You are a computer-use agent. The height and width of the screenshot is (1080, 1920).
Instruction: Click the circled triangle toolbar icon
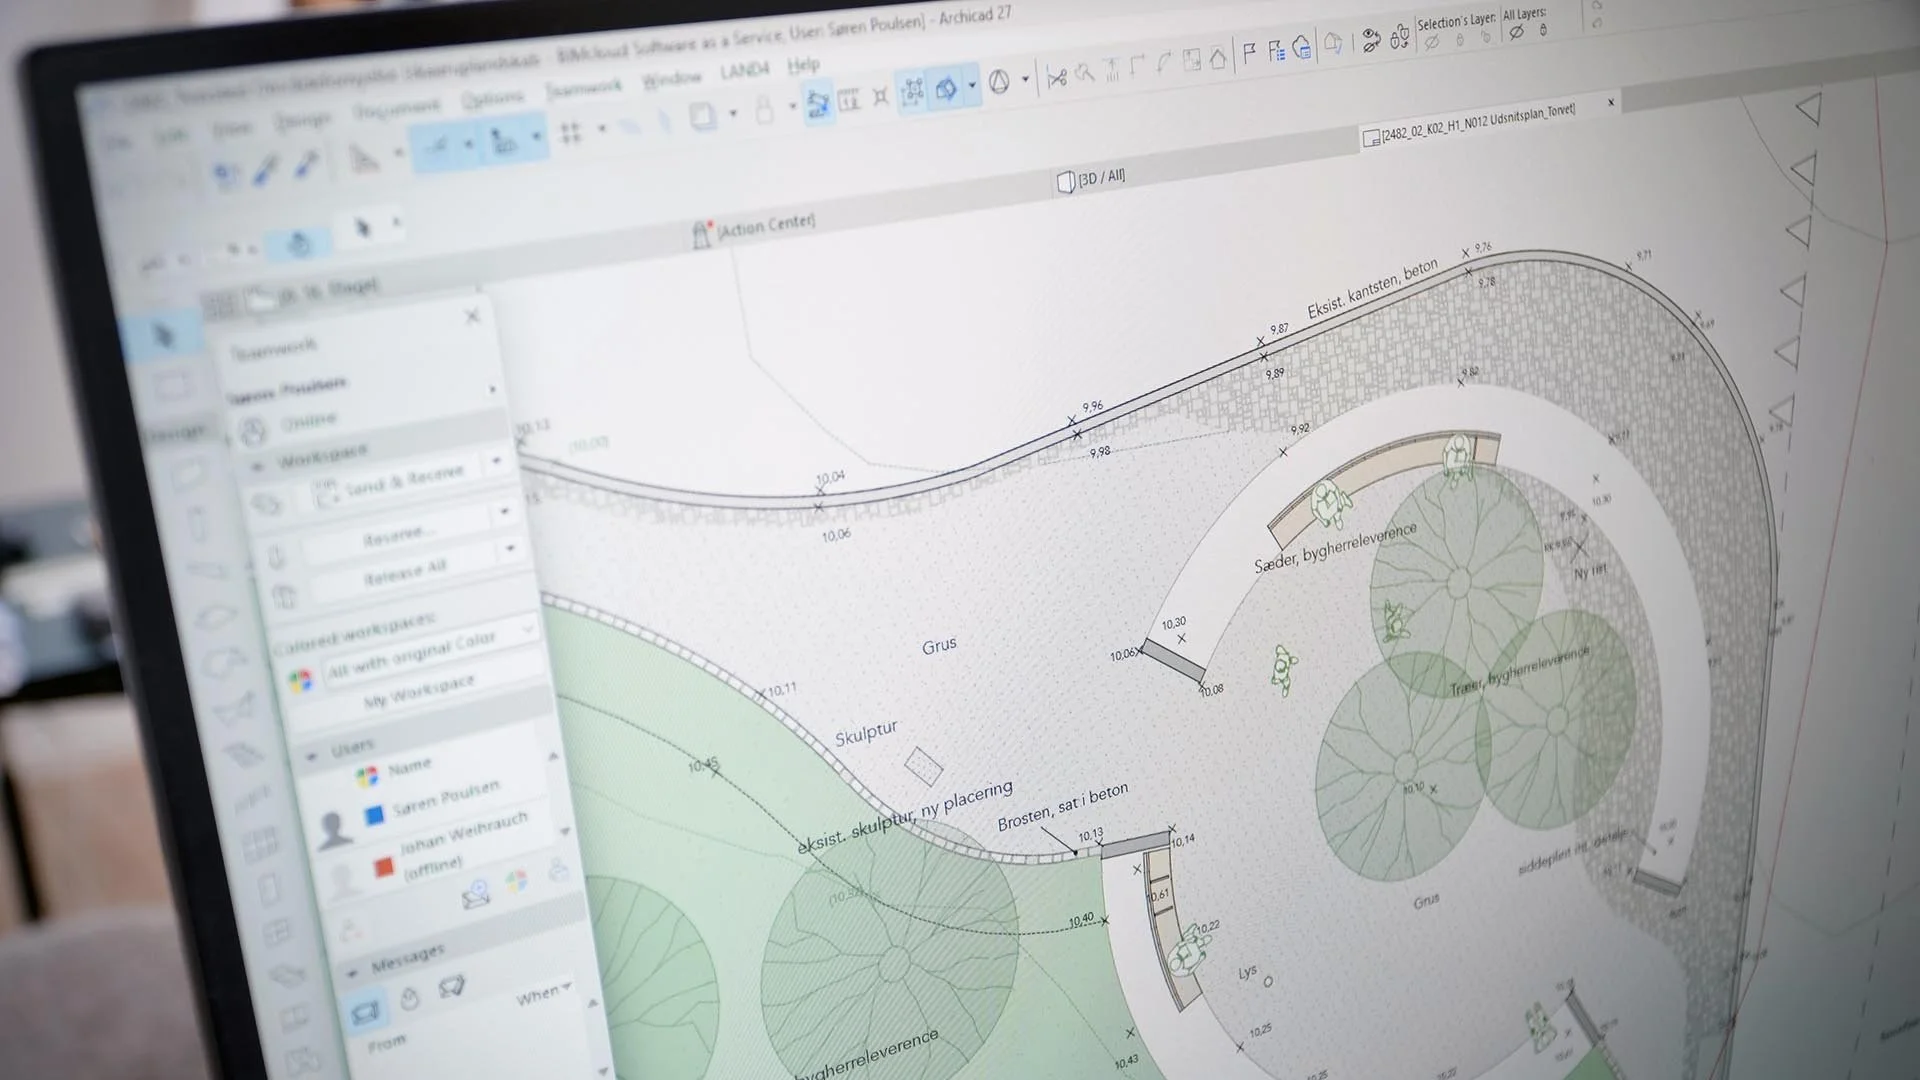[998, 83]
